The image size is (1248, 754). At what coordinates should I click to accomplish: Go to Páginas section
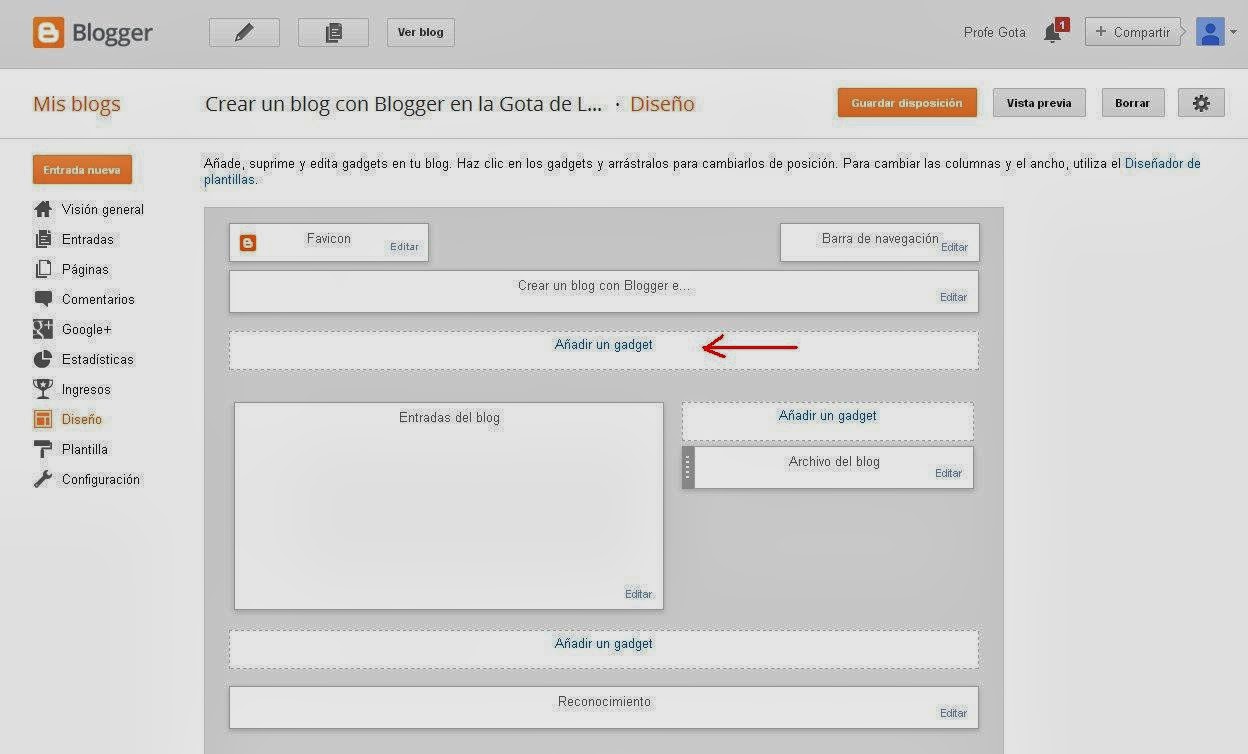point(85,269)
